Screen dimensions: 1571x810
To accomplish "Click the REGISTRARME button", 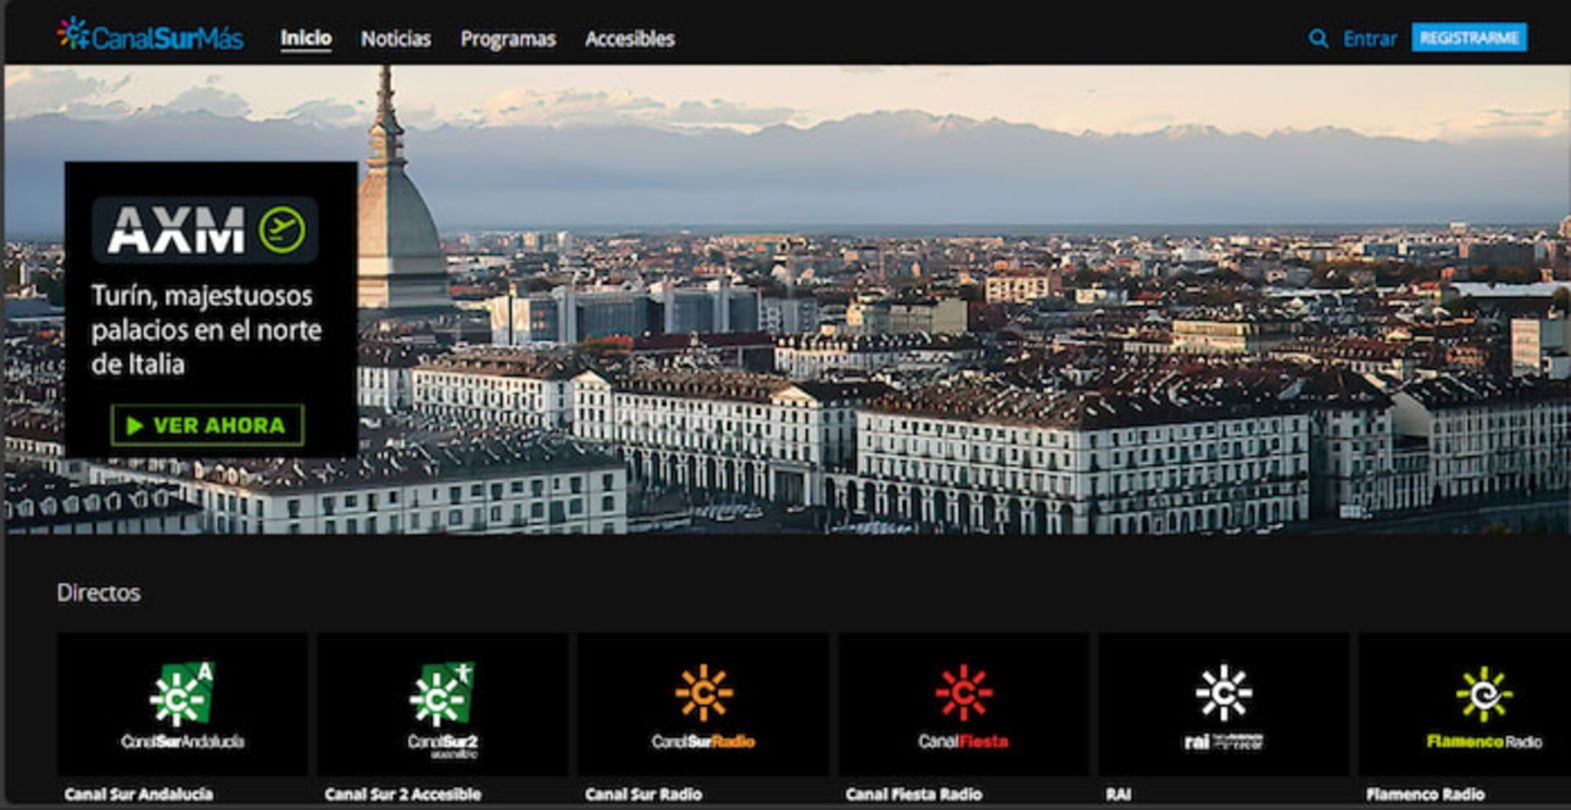I will [1469, 38].
